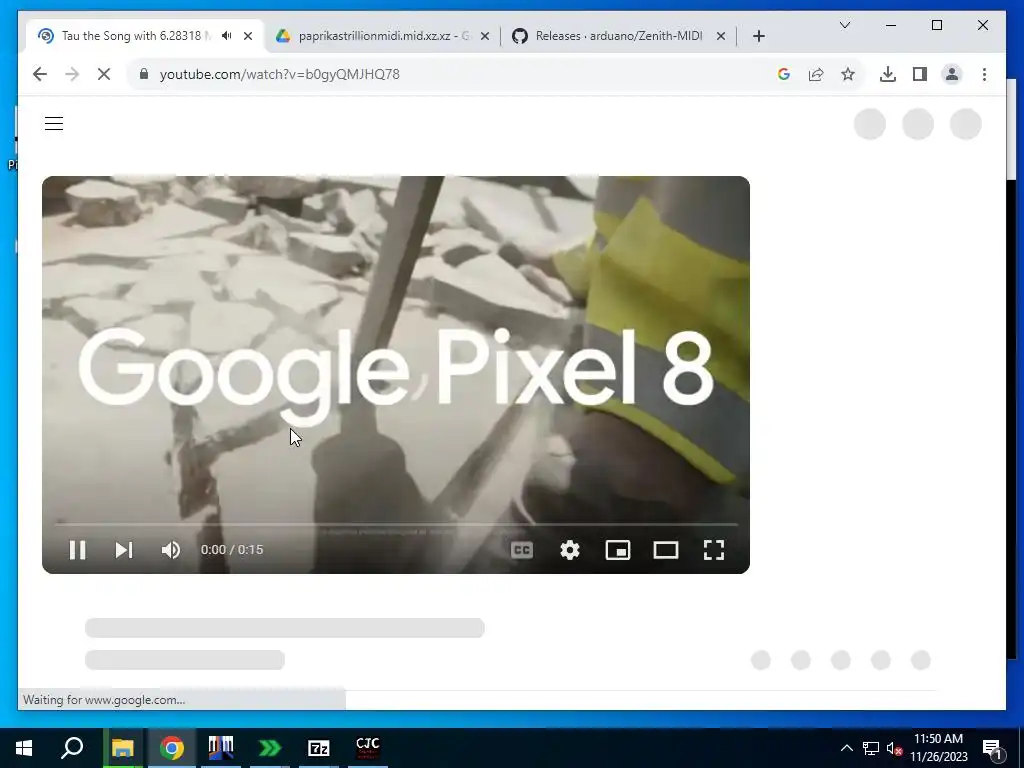Open a new tab
Viewport: 1024px width, 768px height.
point(758,36)
